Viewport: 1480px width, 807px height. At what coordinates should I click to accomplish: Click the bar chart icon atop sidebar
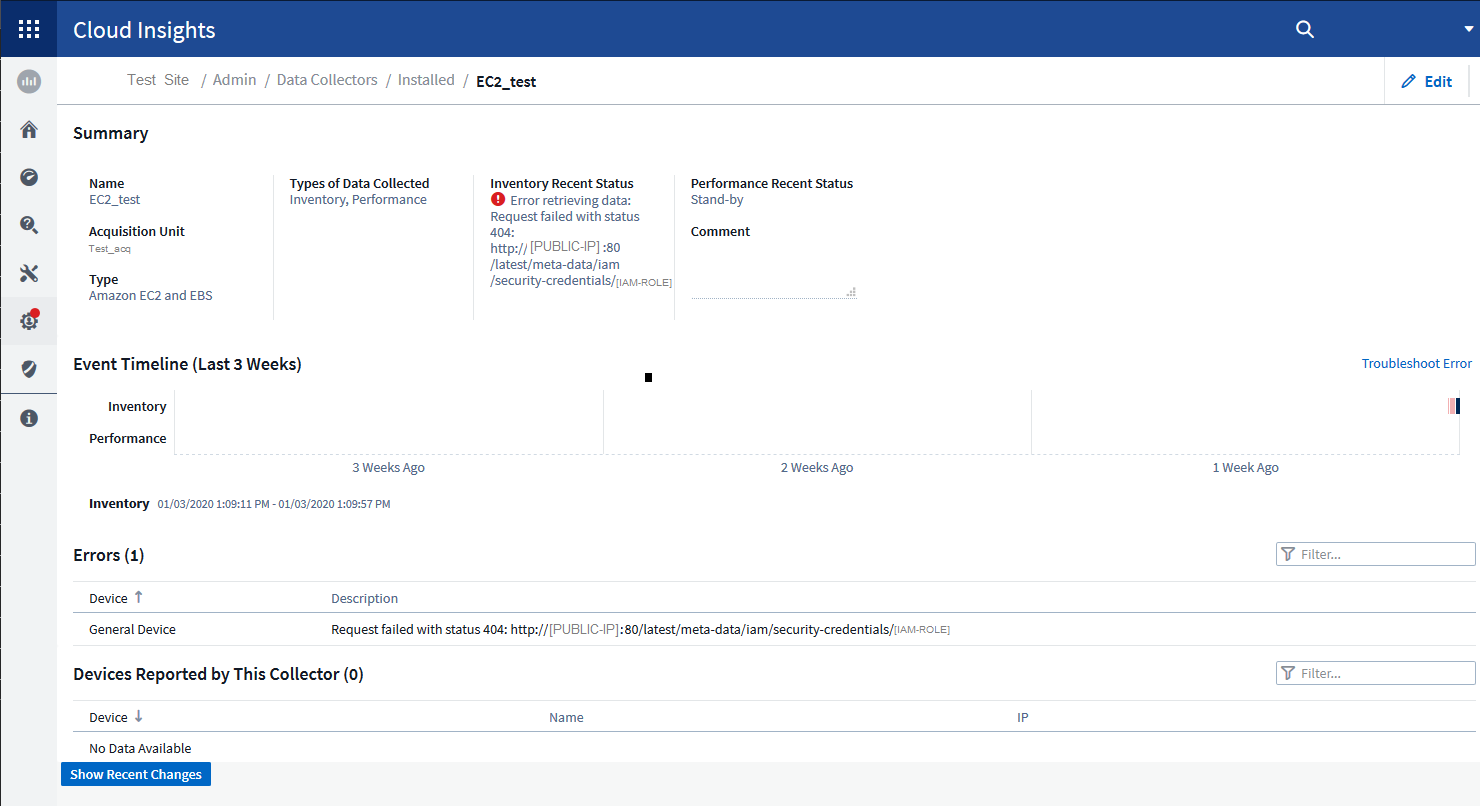(x=29, y=81)
